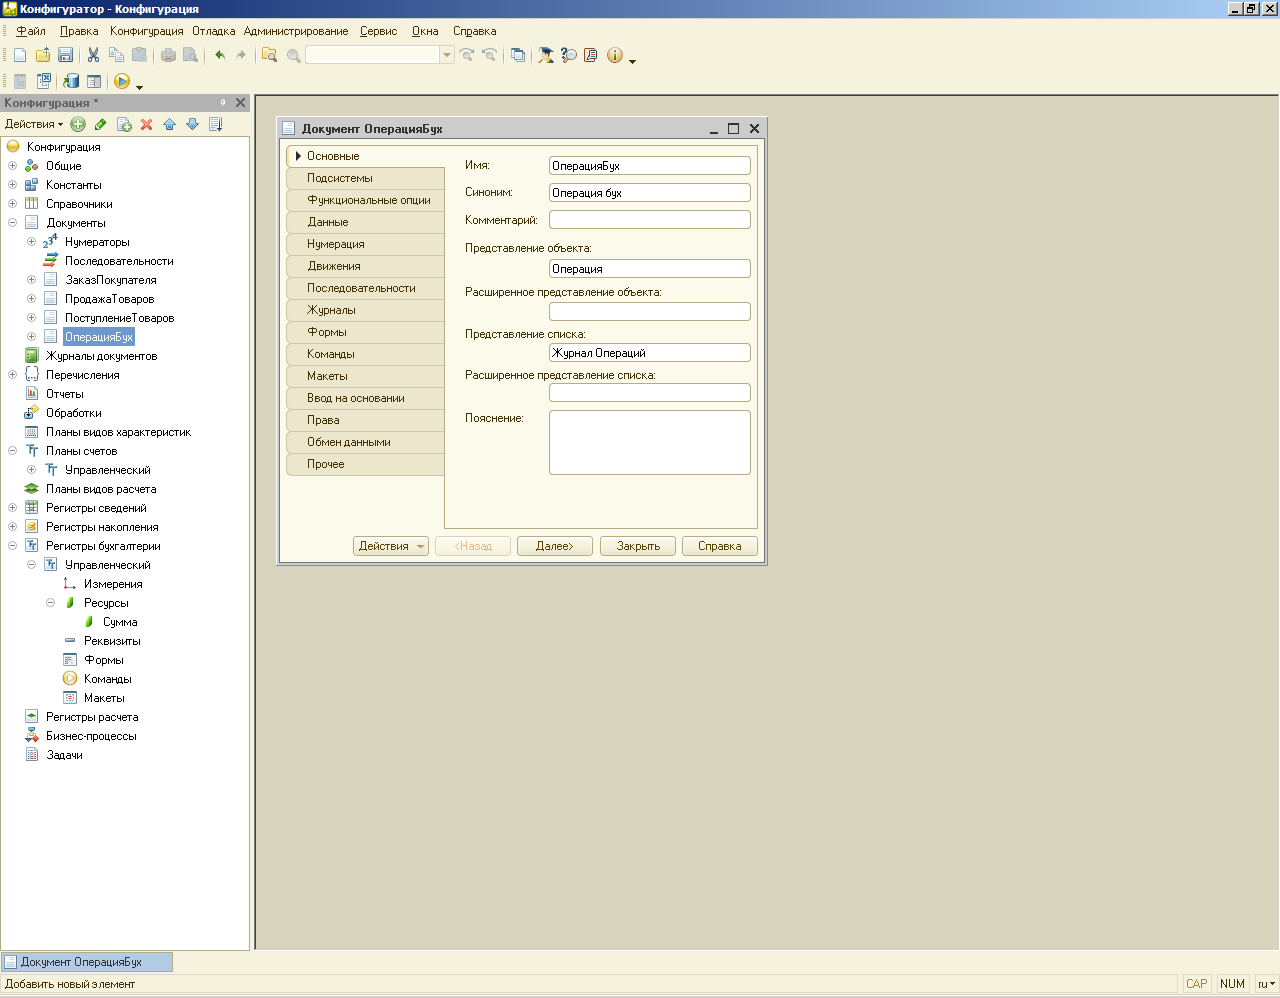Open the Отладка menu

(214, 31)
